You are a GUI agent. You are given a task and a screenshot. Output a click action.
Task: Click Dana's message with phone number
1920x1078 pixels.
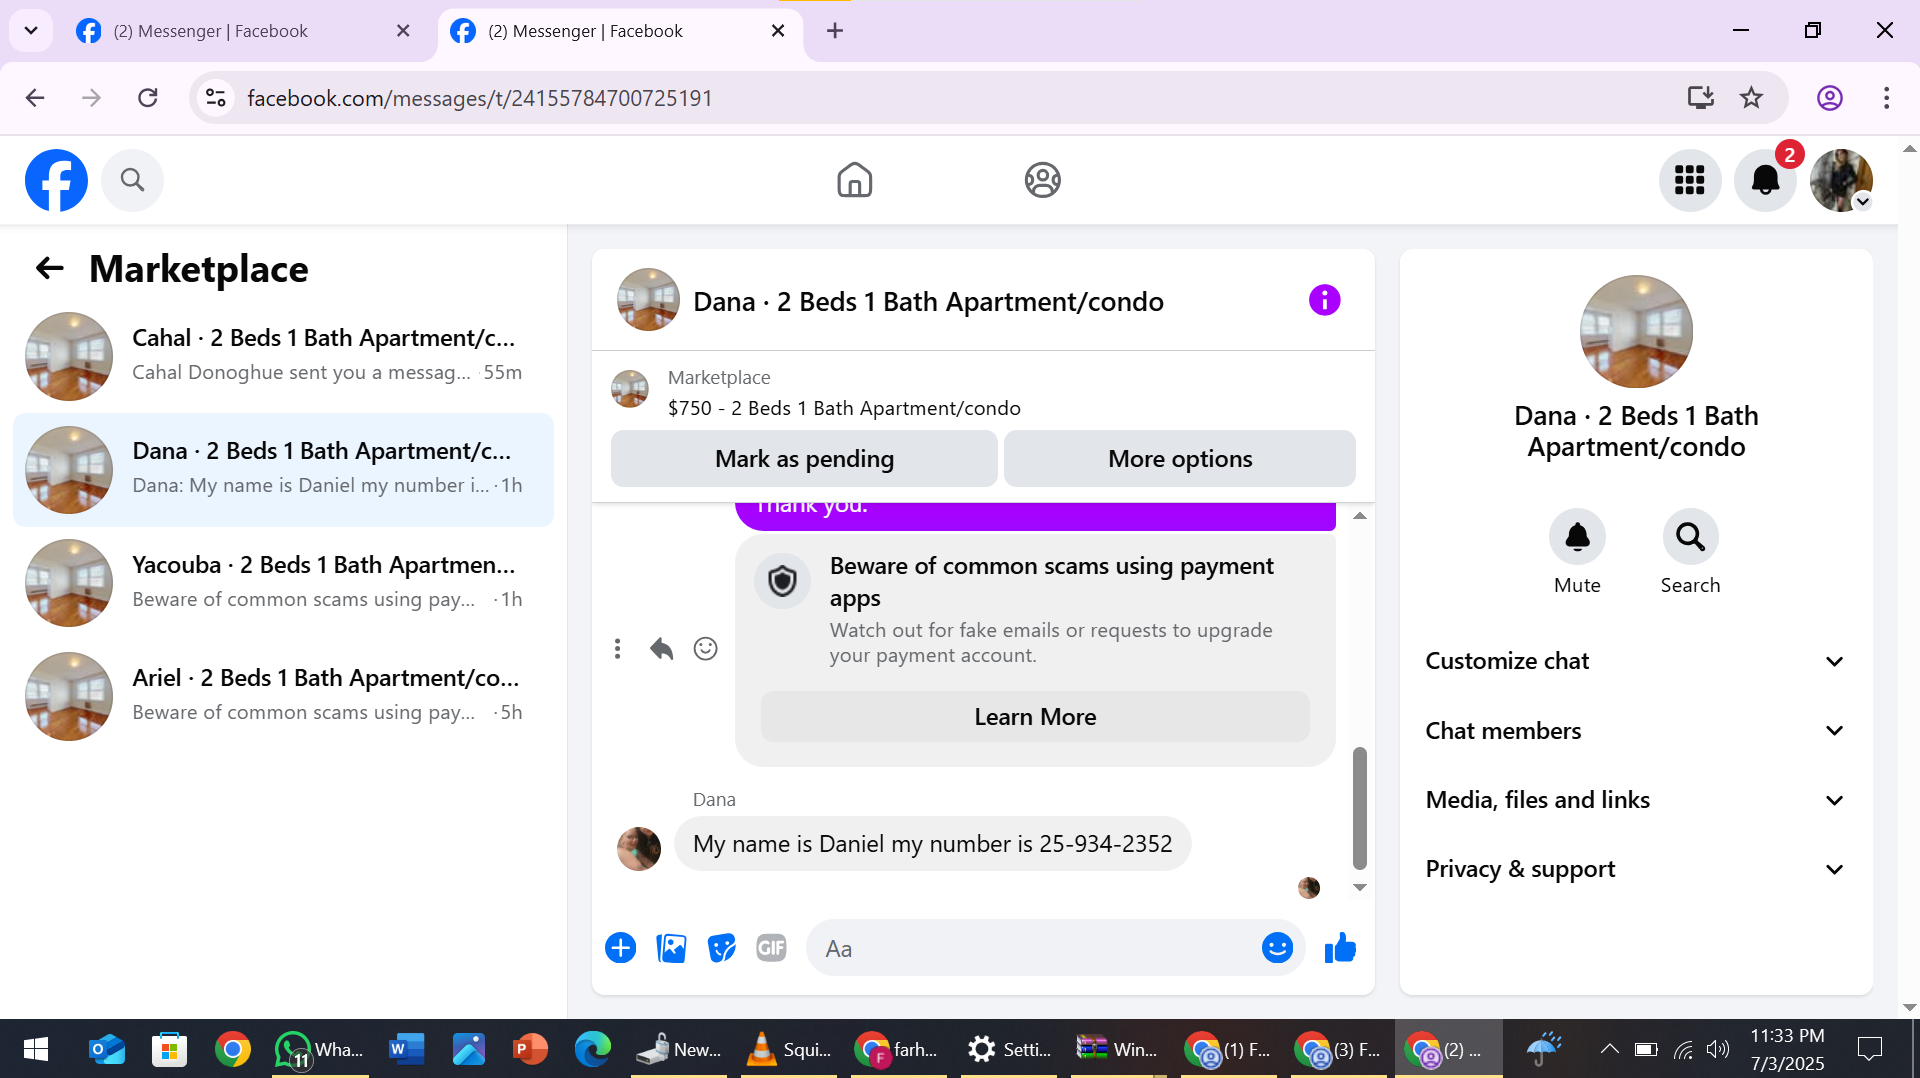933,844
